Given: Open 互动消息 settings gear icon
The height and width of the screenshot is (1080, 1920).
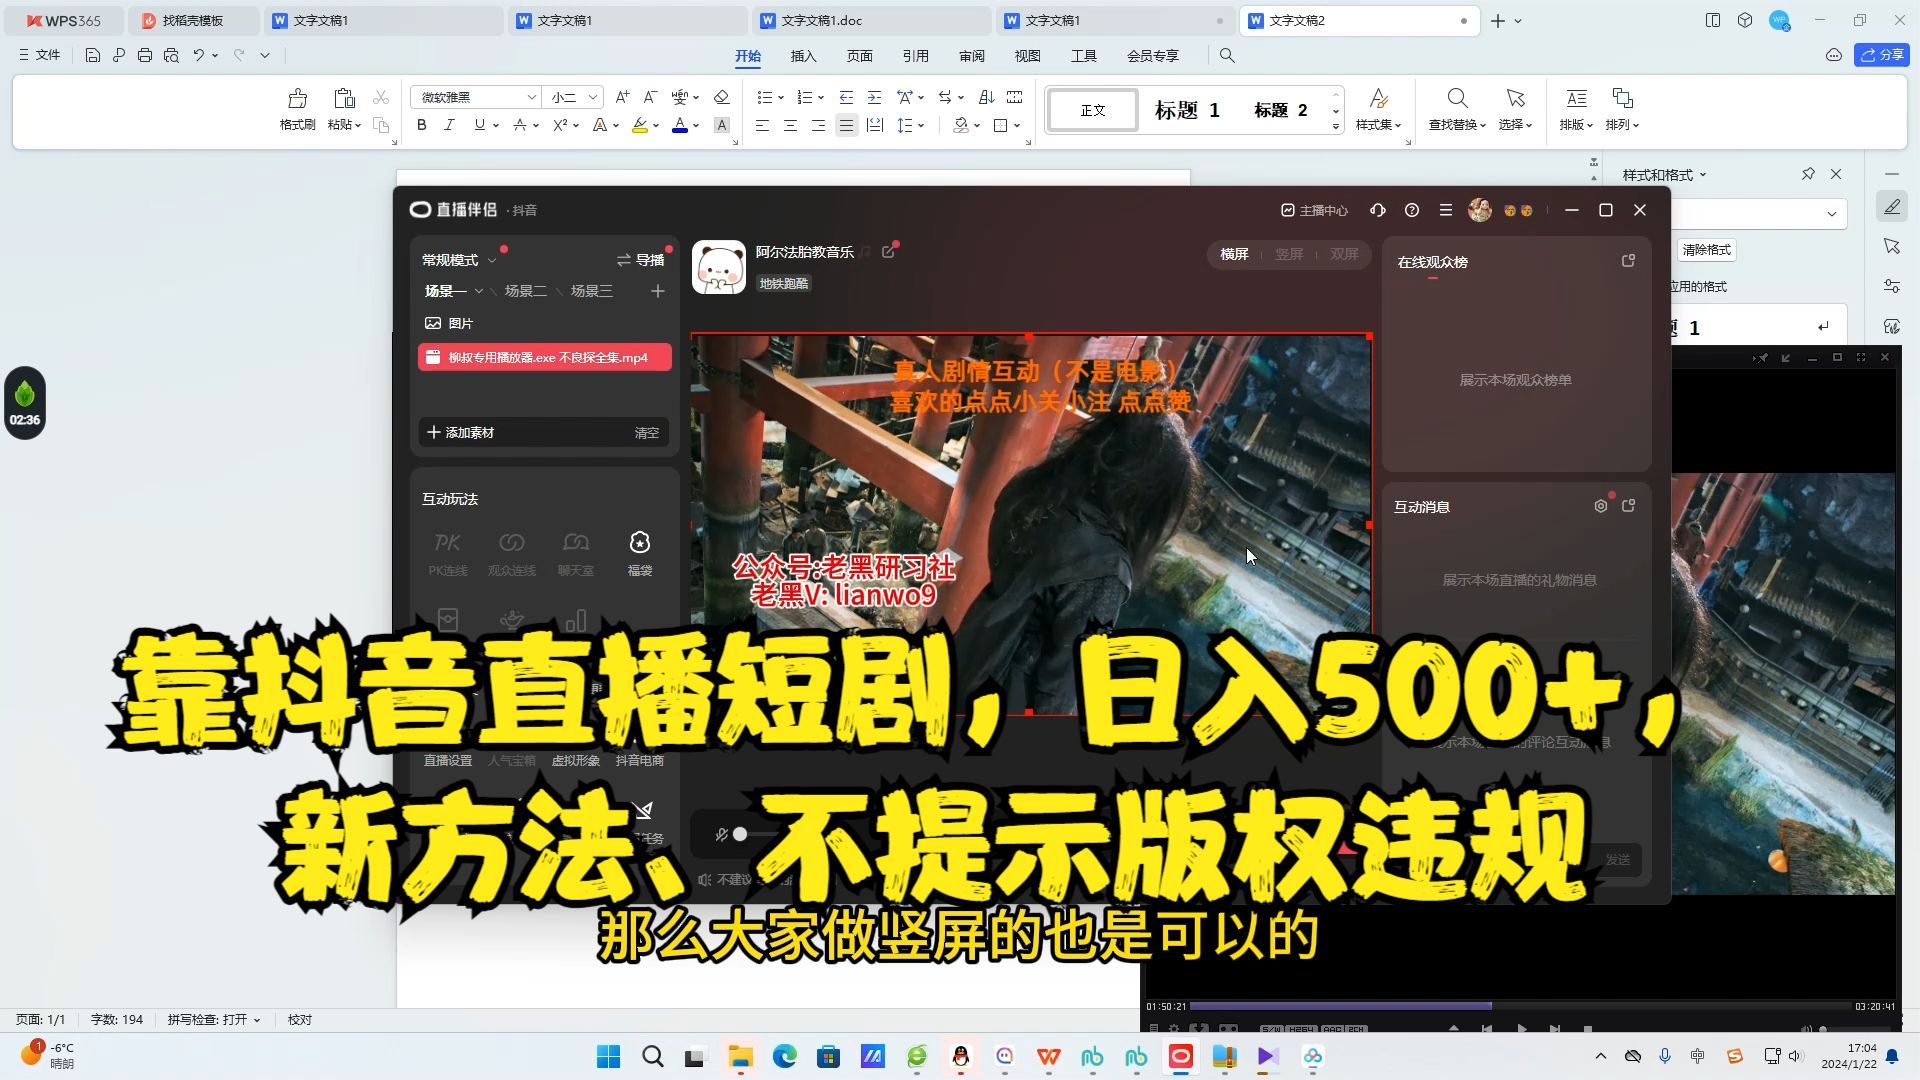Looking at the screenshot, I should pos(1600,506).
